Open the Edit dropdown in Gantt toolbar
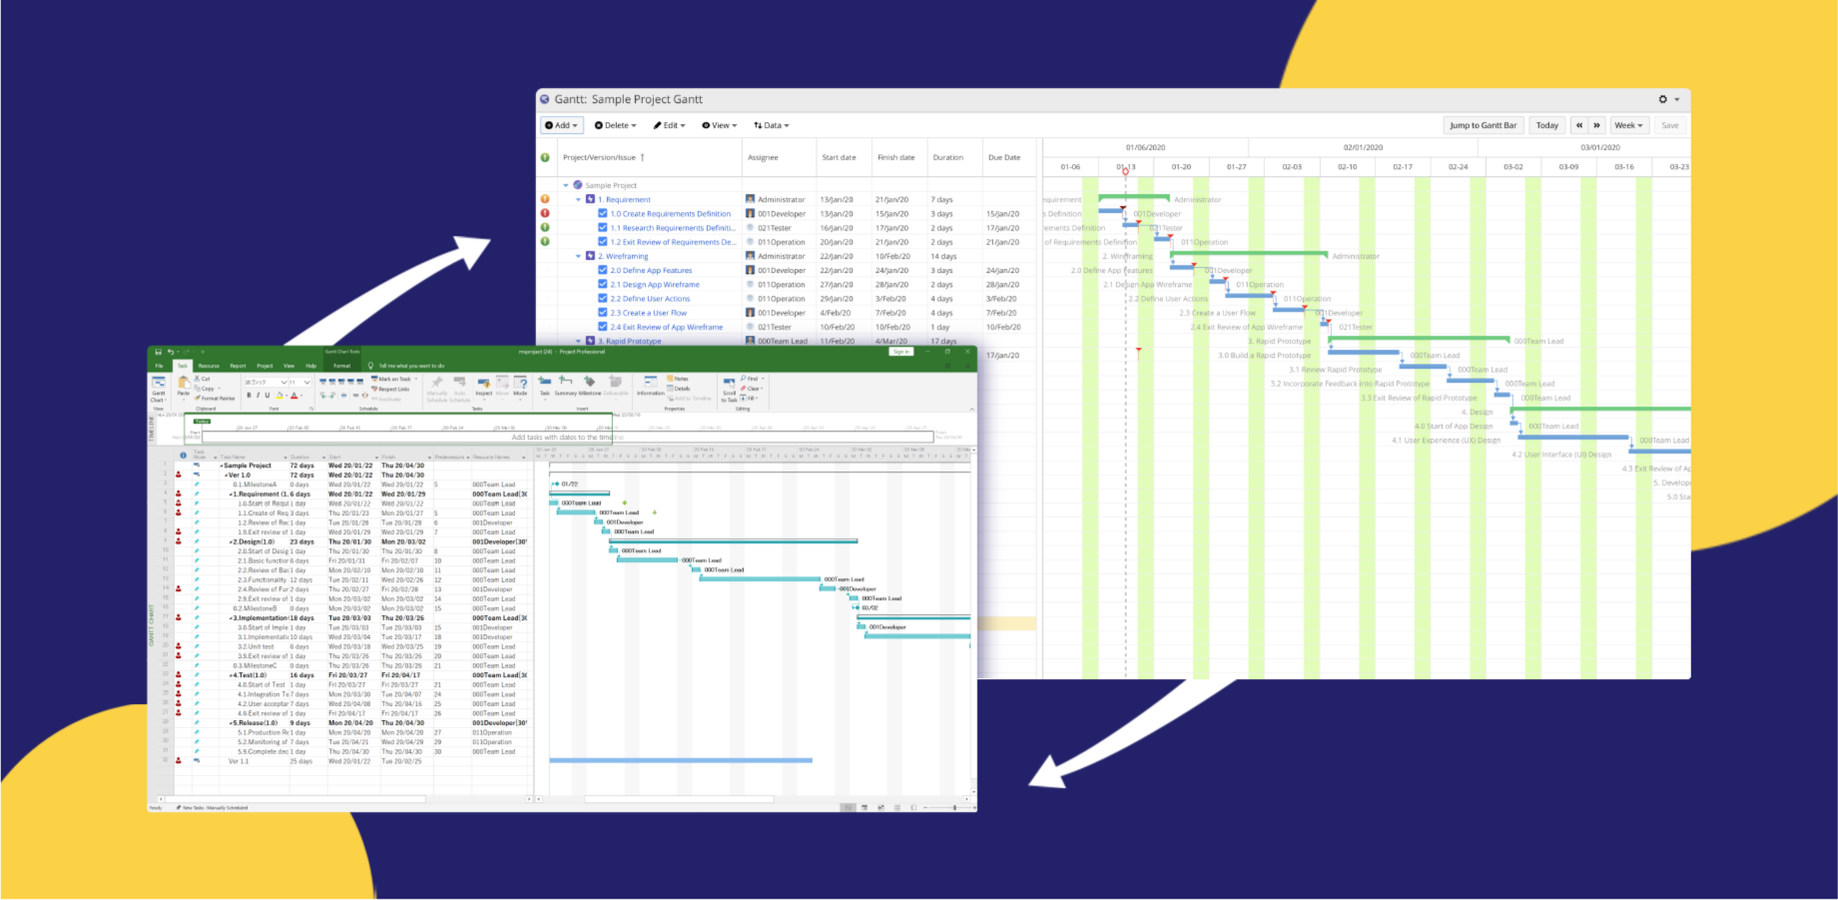This screenshot has width=1838, height=900. point(669,125)
